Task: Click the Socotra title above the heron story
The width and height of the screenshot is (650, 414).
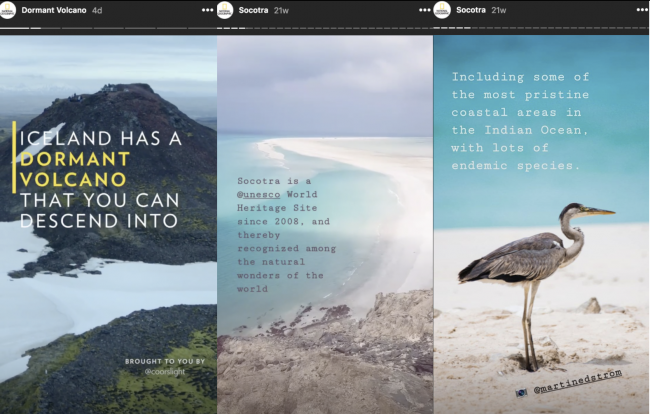Action: (471, 10)
